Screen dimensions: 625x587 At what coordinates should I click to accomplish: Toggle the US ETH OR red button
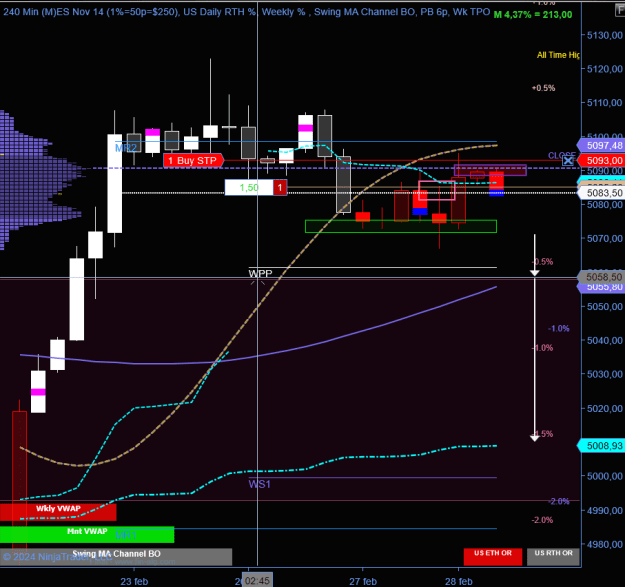pos(493,556)
